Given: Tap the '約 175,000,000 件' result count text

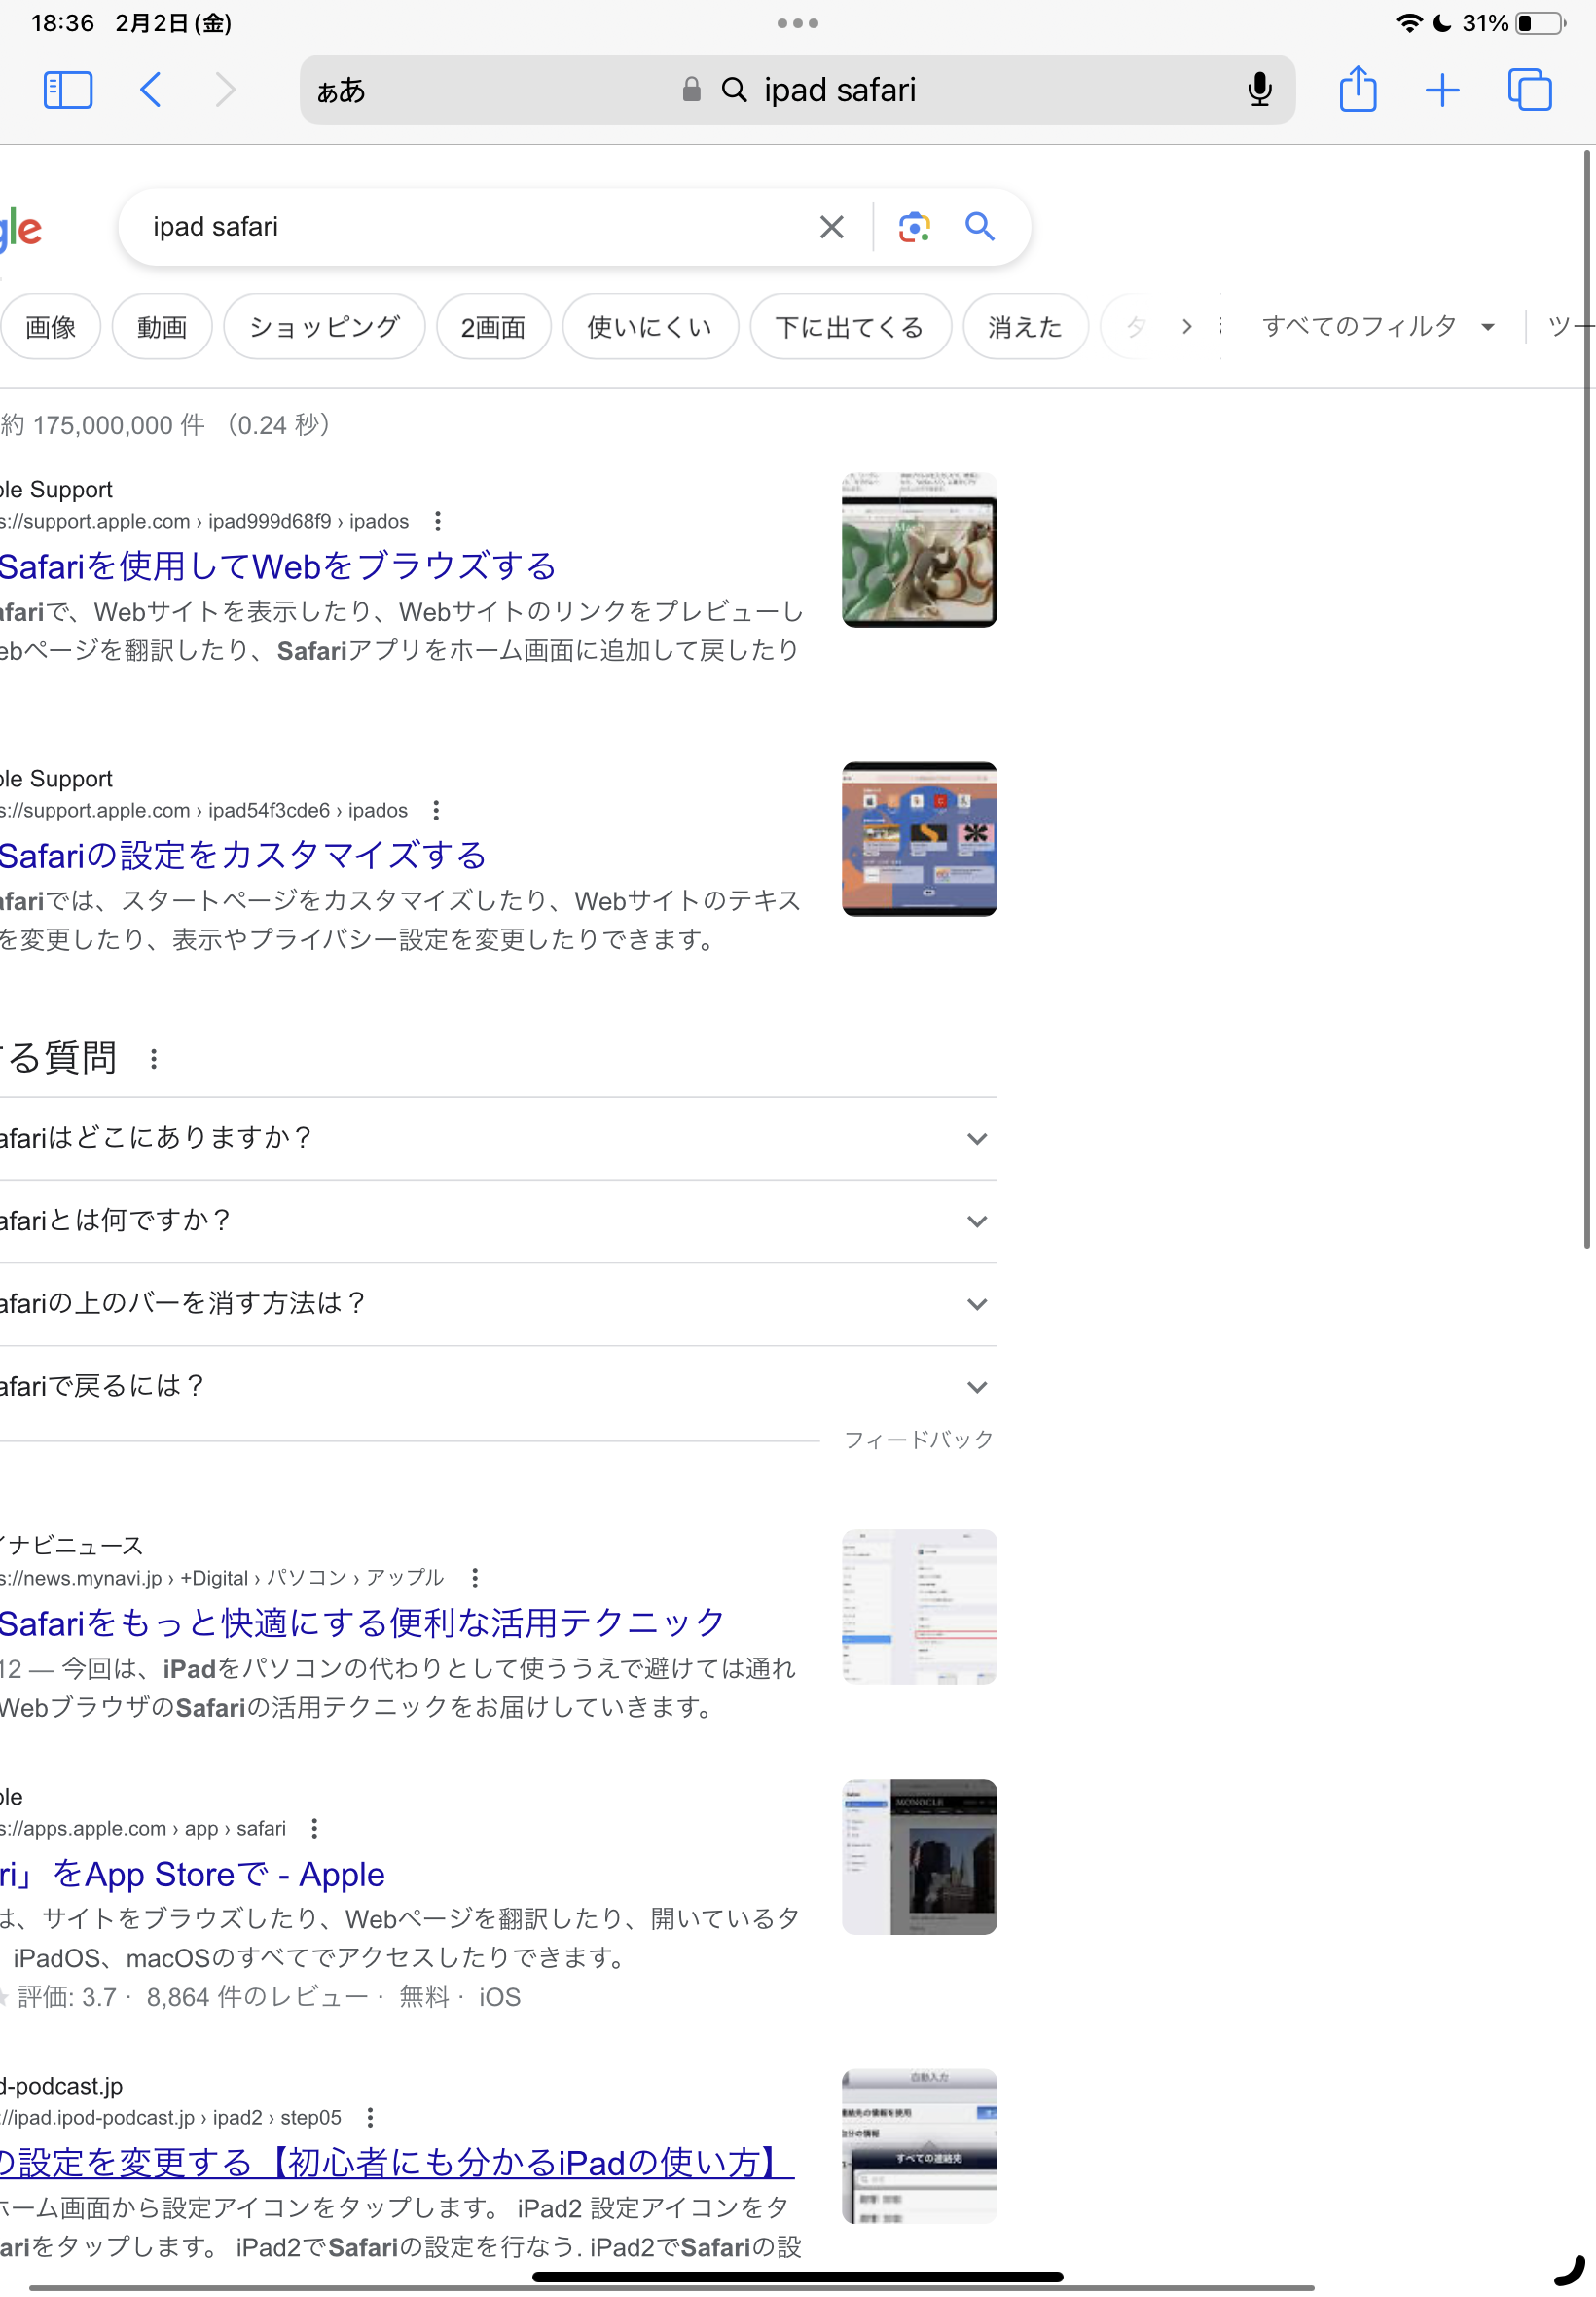Looking at the screenshot, I should (x=103, y=425).
